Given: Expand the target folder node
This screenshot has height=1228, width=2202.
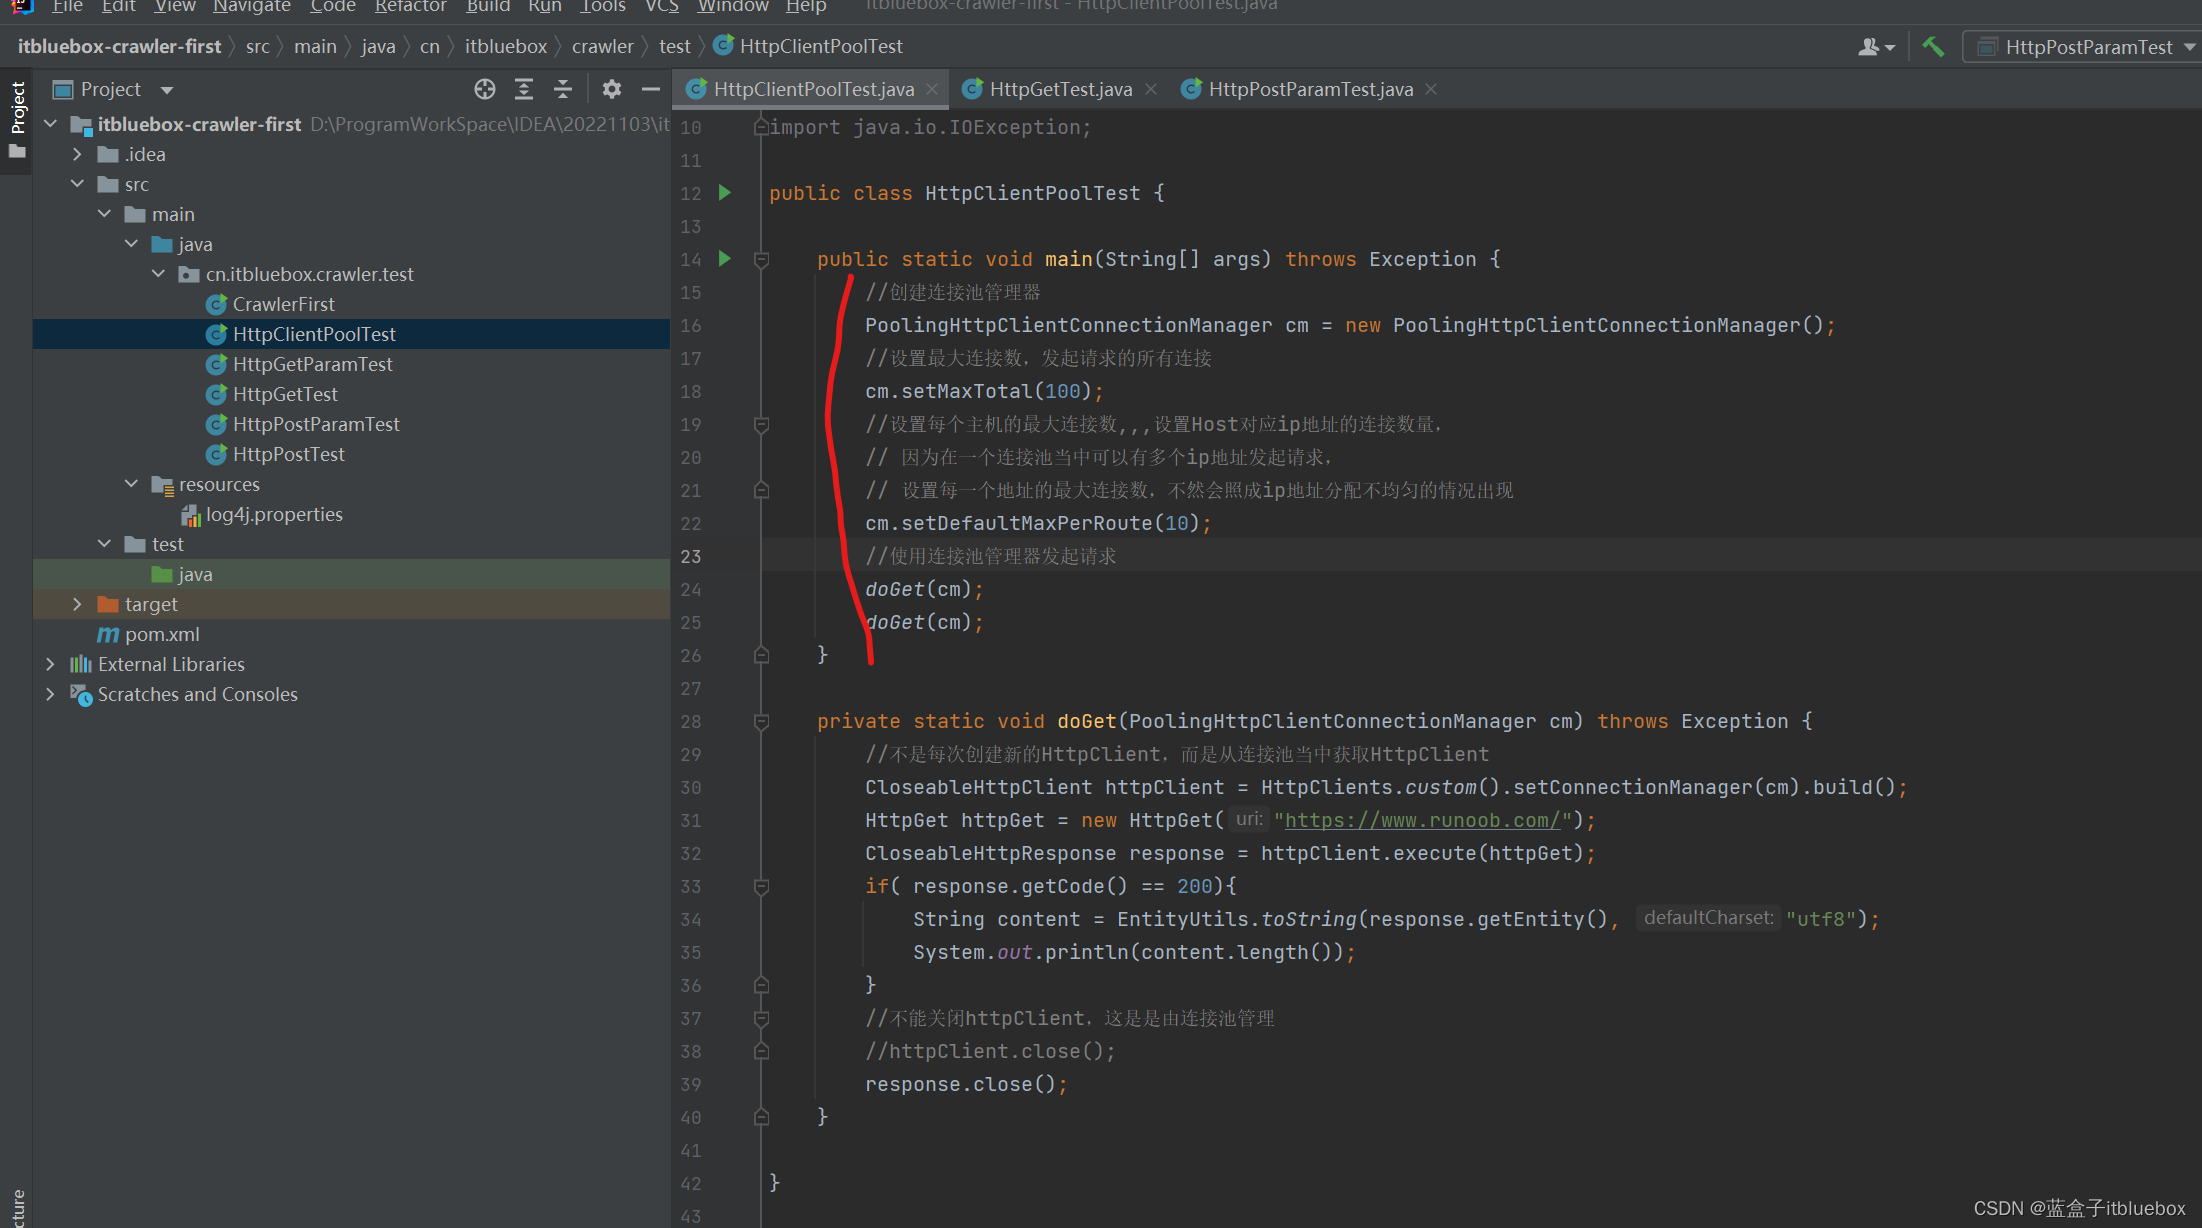Looking at the screenshot, I should 77,604.
